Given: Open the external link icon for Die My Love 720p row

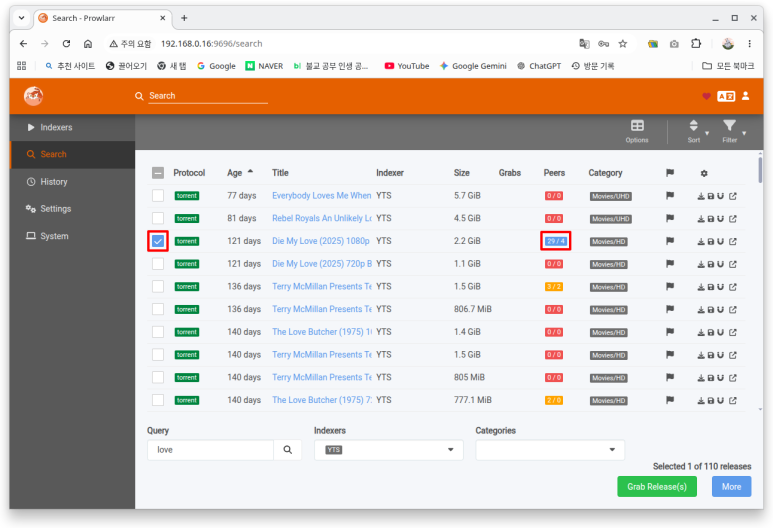Looking at the screenshot, I should tap(733, 264).
